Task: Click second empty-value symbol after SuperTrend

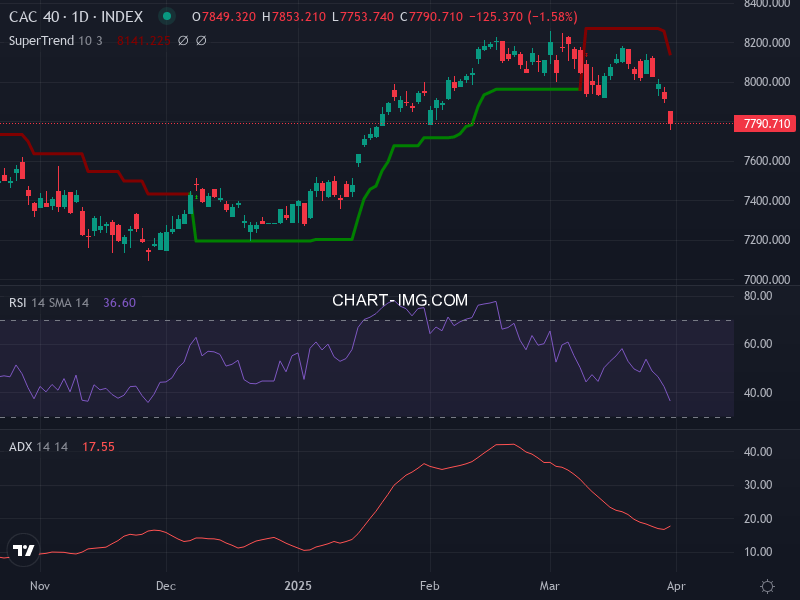Action: [x=201, y=41]
